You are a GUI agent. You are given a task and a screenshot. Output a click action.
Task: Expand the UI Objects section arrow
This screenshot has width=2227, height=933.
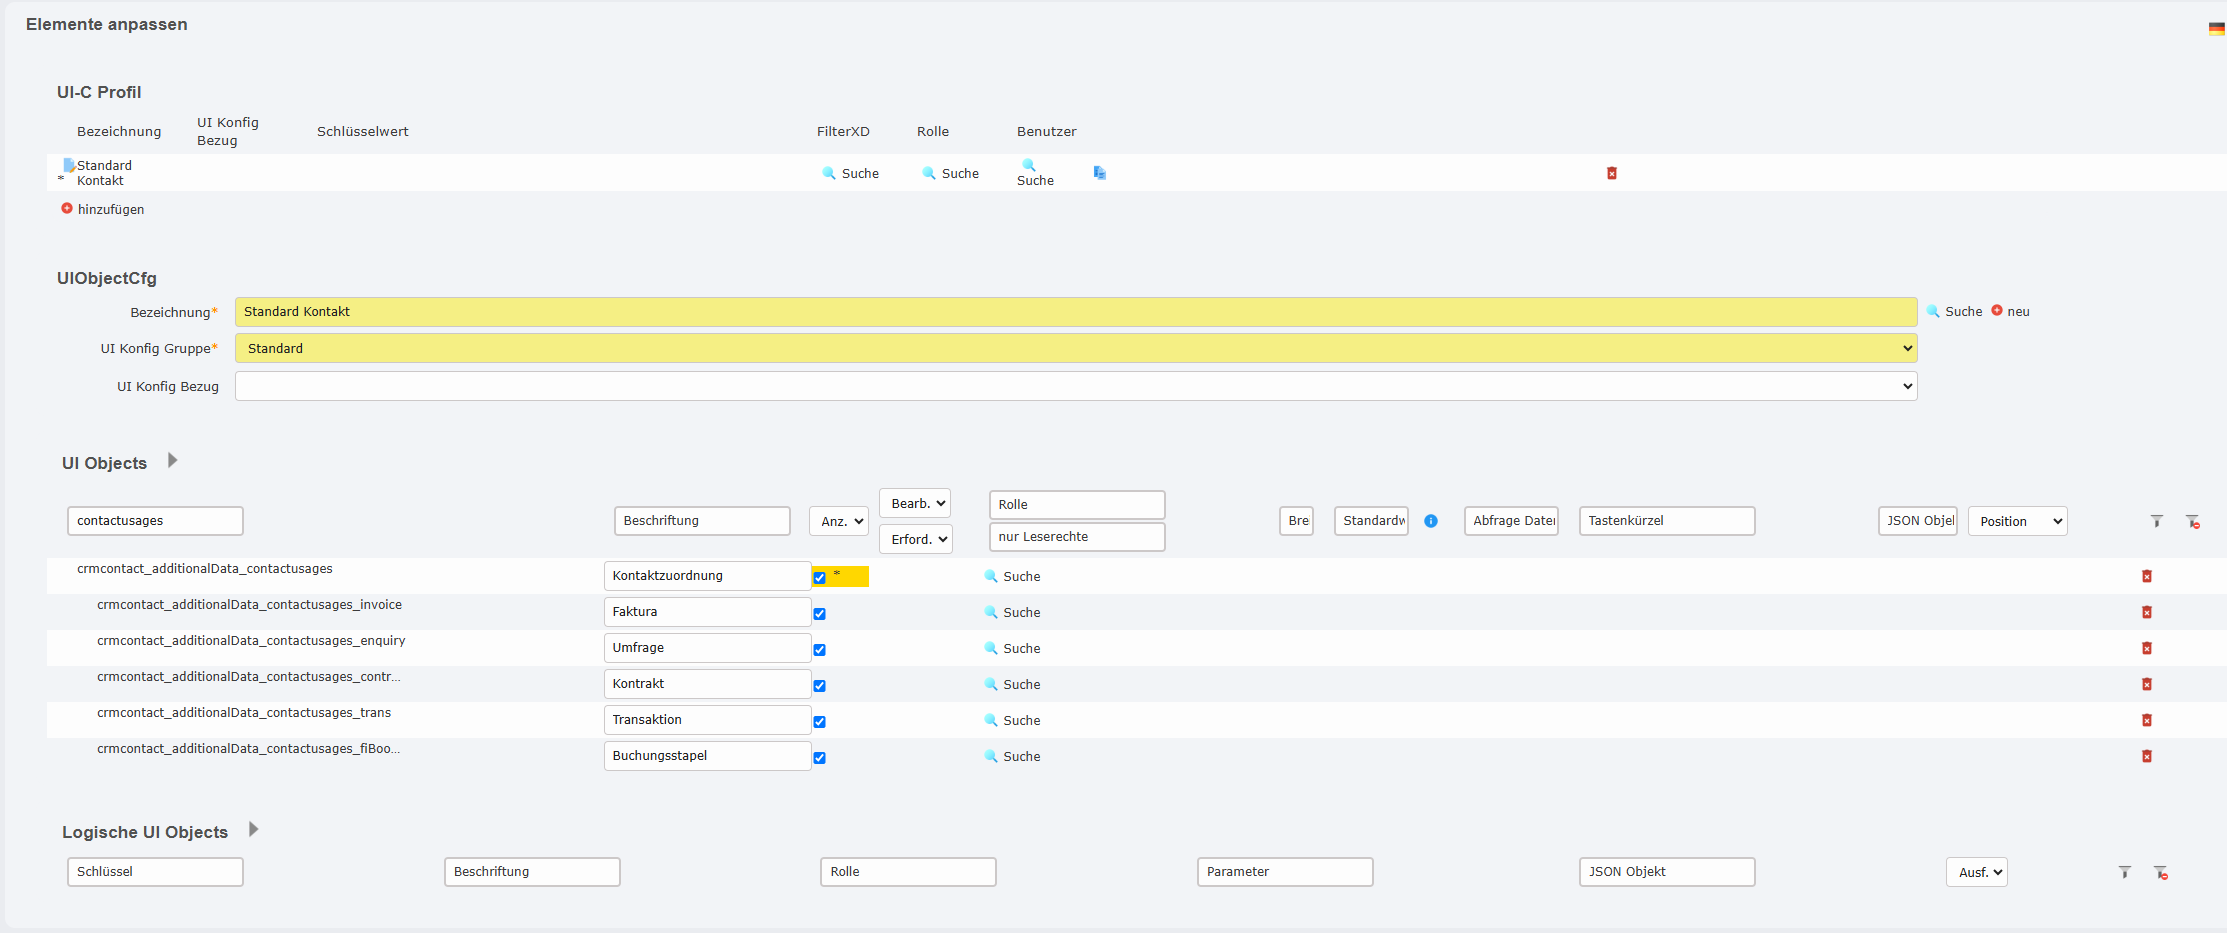(172, 461)
